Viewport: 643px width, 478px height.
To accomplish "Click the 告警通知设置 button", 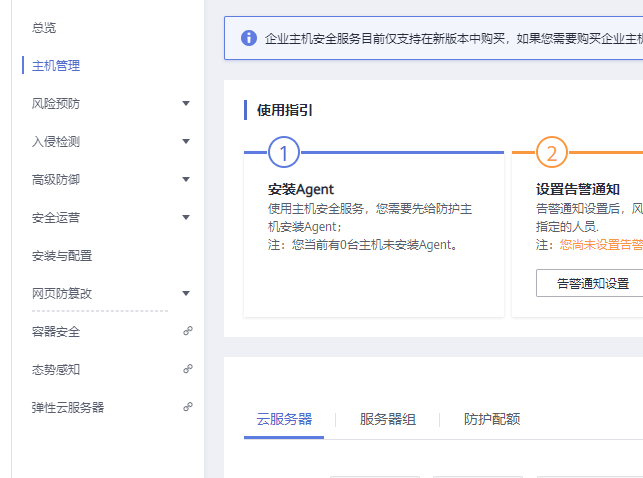I will pos(592,283).
